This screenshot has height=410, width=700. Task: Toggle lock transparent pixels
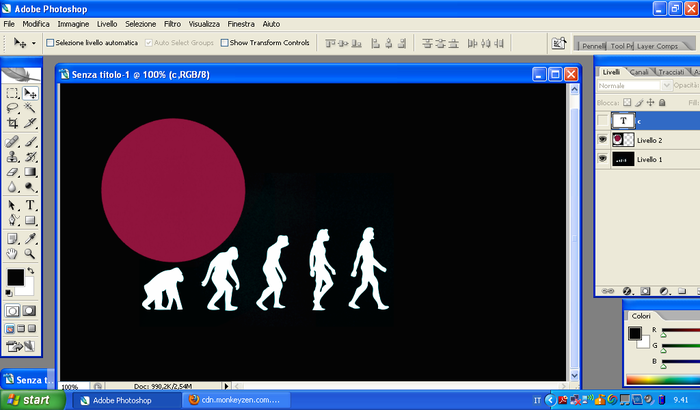(627, 102)
